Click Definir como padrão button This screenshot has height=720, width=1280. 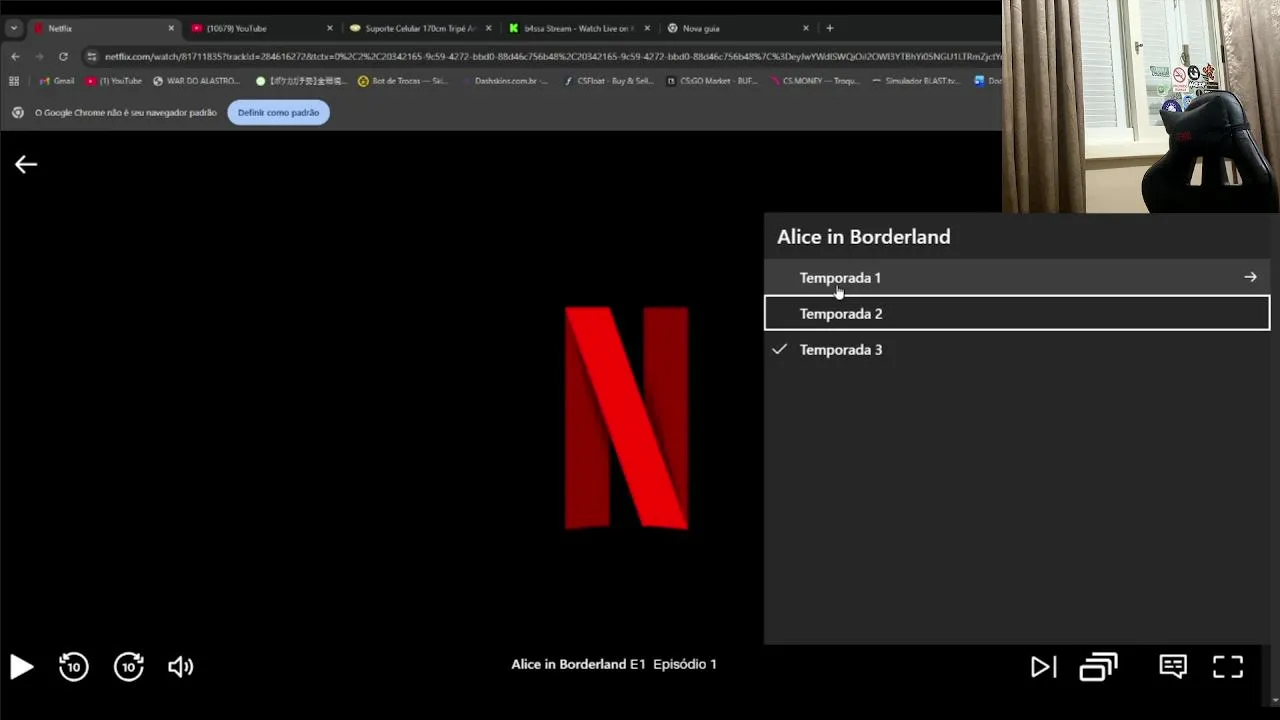[x=279, y=112]
